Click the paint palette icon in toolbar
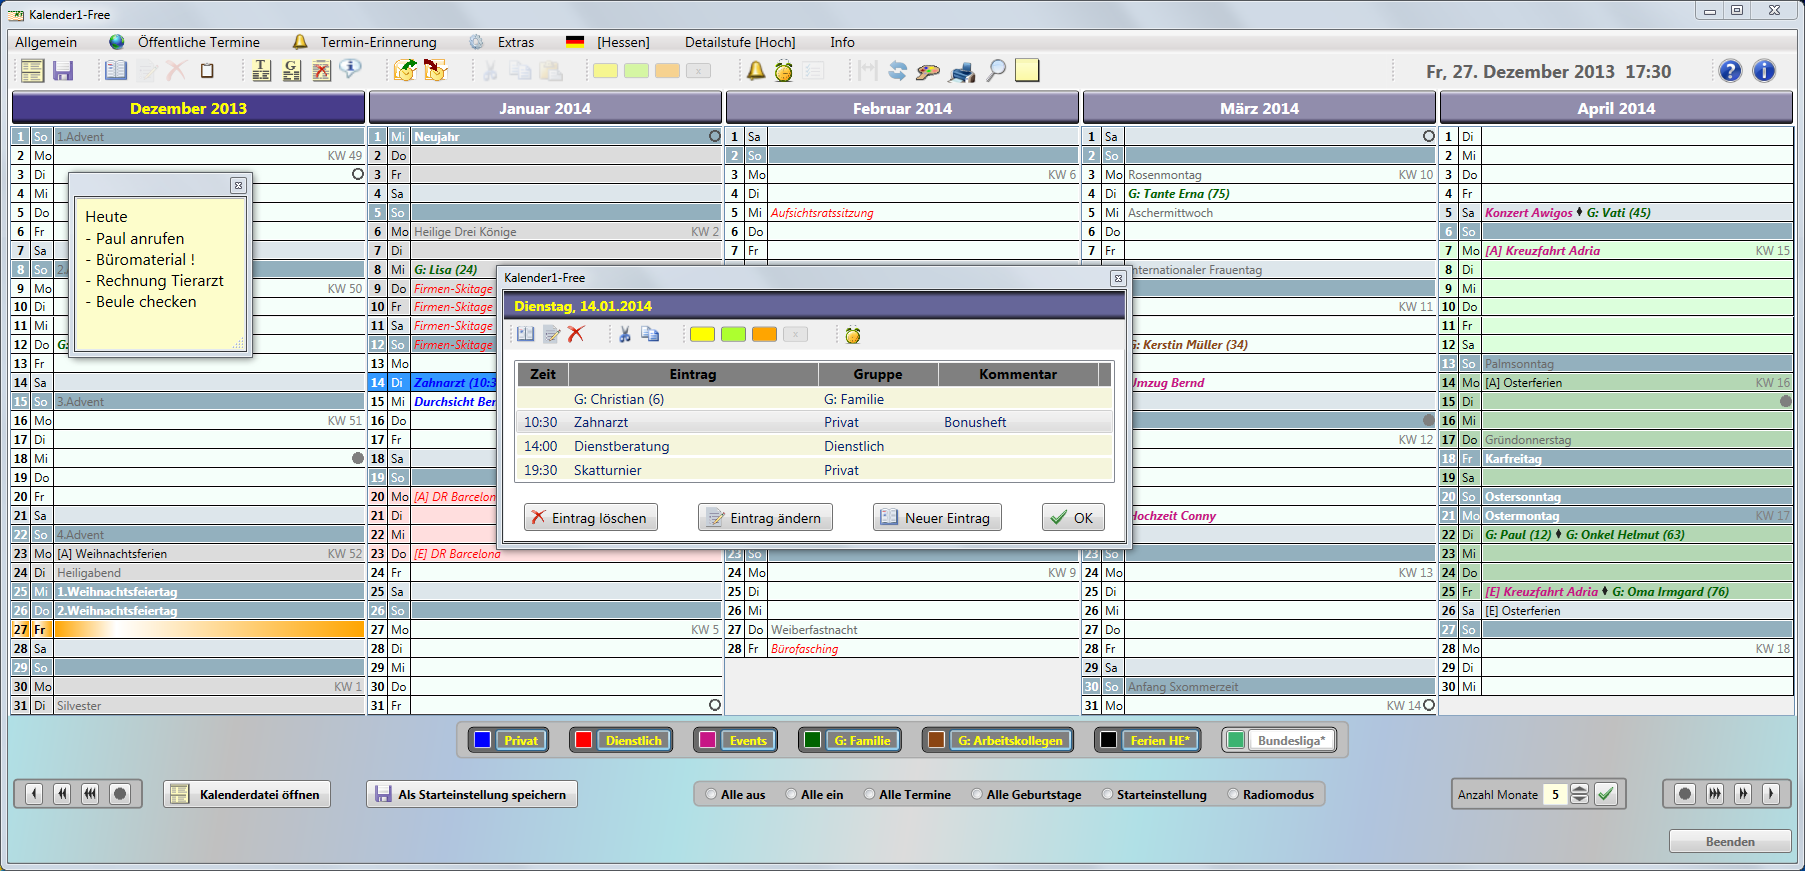The height and width of the screenshot is (871, 1805). point(928,71)
